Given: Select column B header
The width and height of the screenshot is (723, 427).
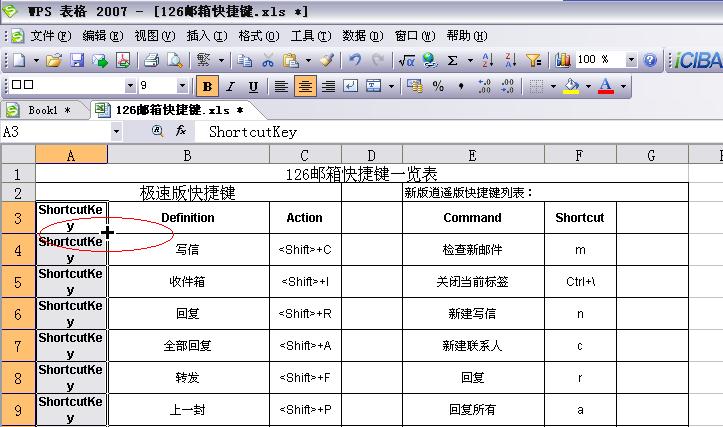Looking at the screenshot, I should click(188, 155).
